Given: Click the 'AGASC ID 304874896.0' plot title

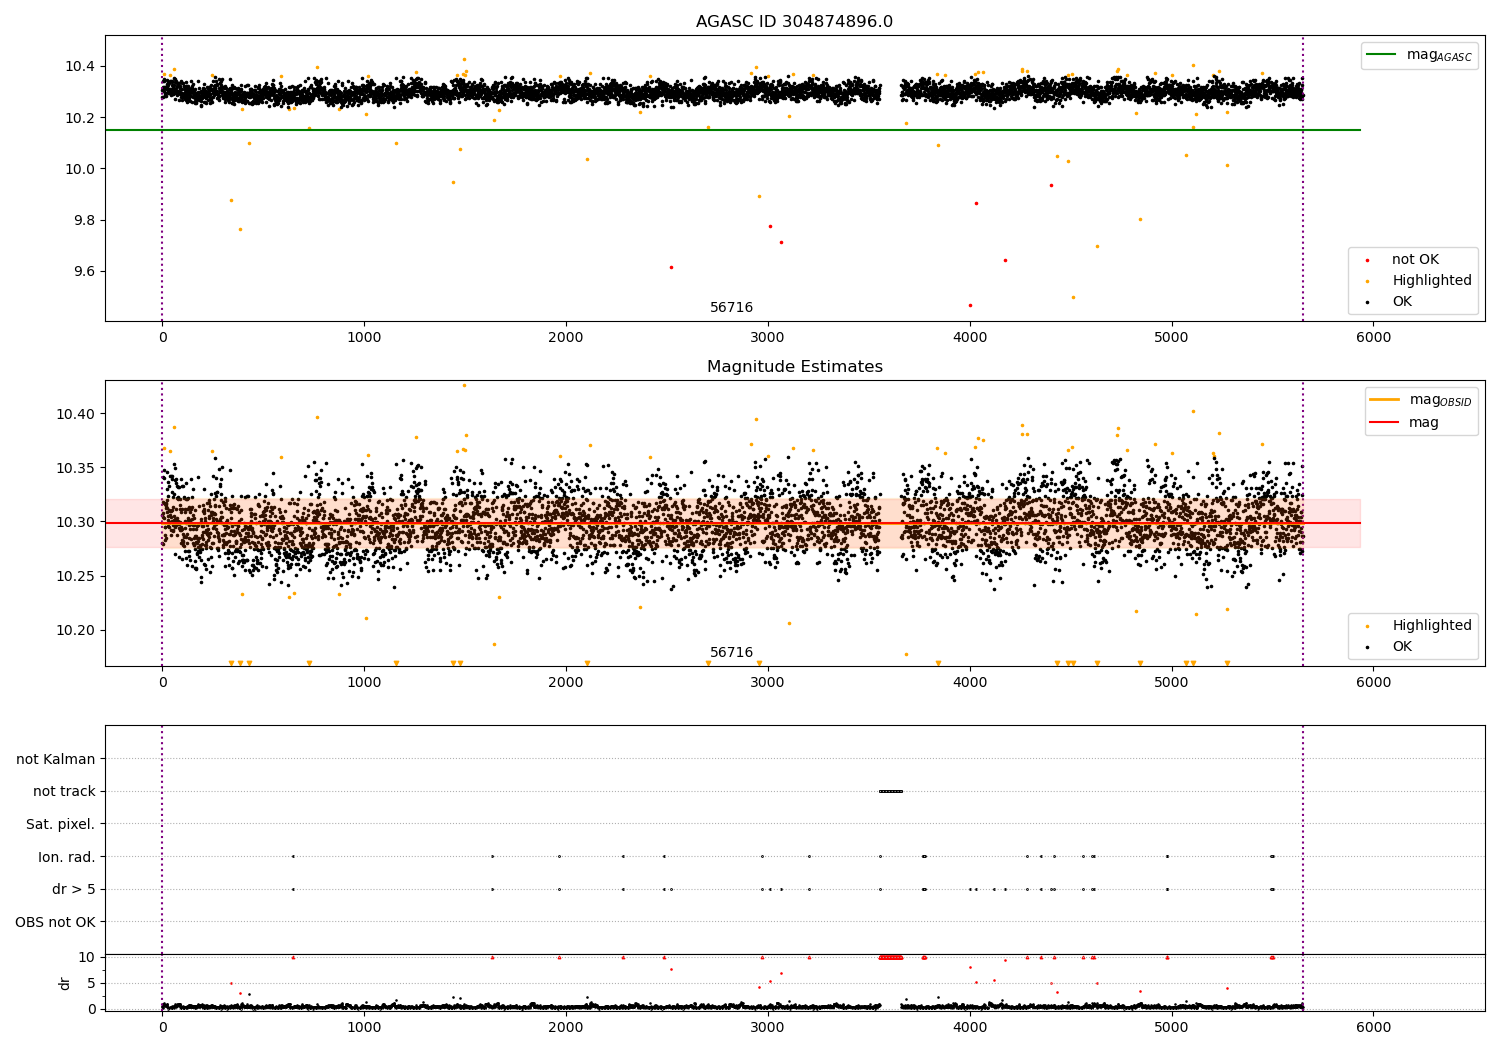Looking at the screenshot, I should tap(794, 22).
